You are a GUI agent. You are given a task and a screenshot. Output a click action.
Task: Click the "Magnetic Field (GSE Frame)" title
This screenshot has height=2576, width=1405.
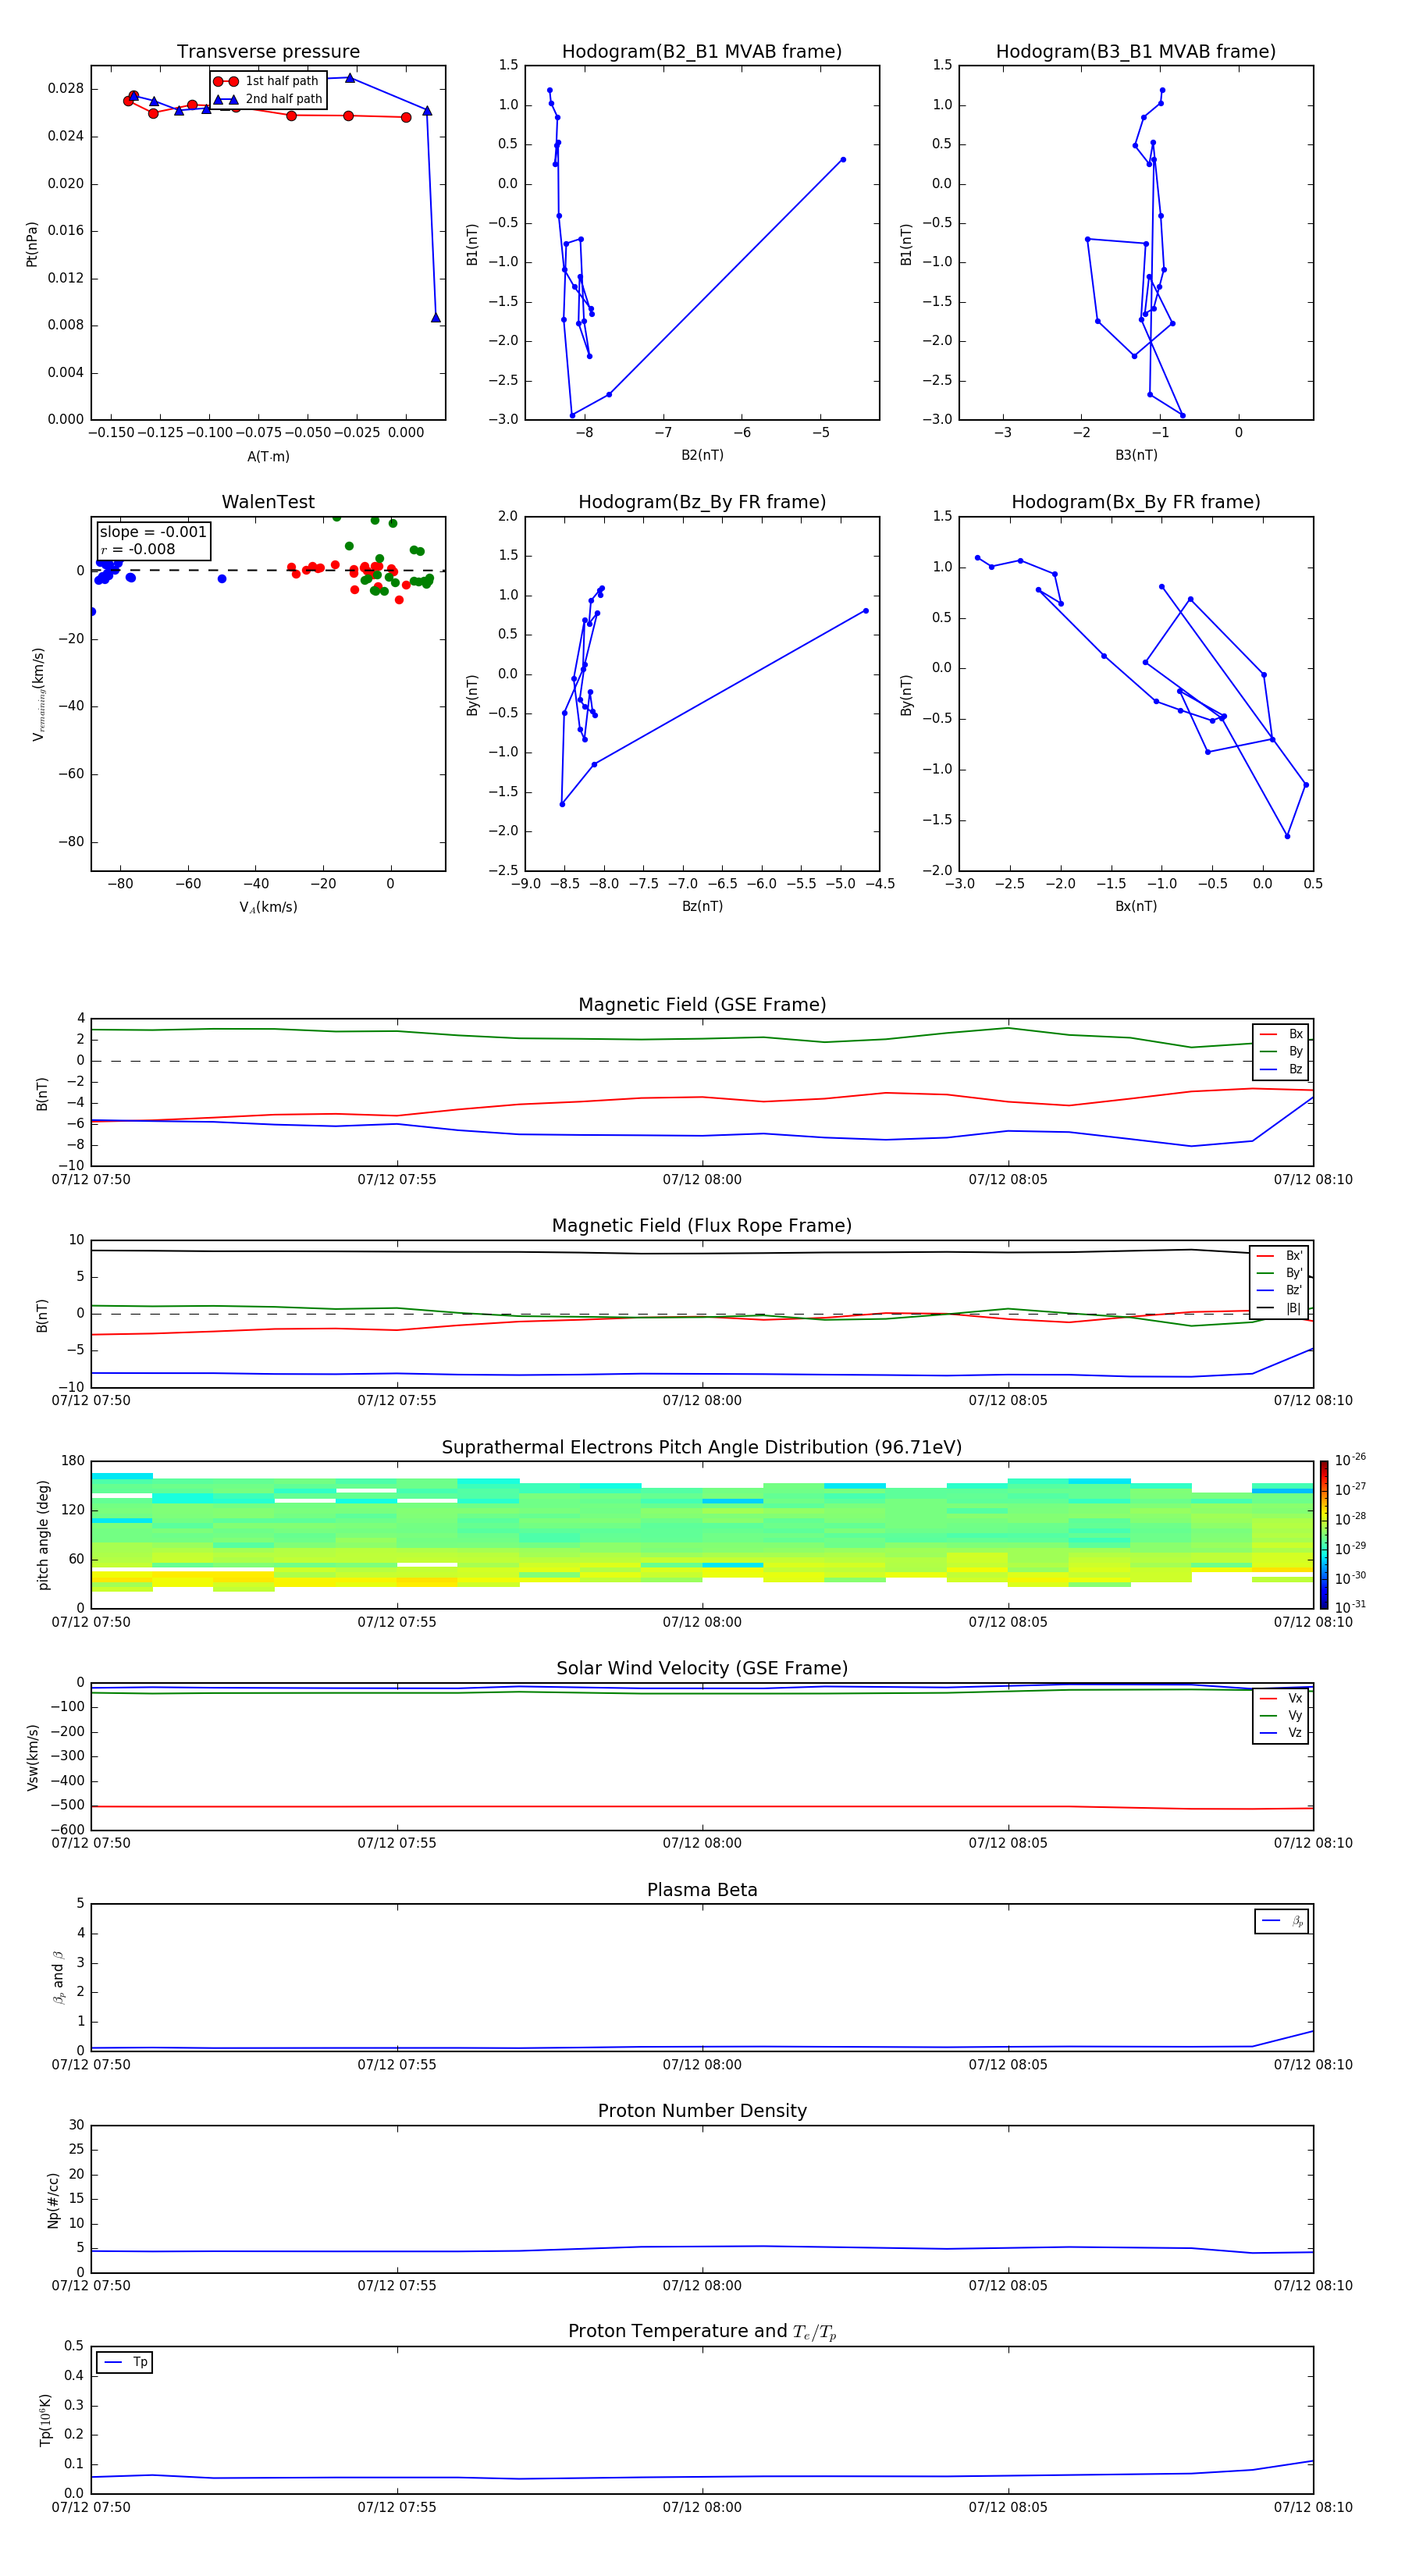click(702, 1005)
